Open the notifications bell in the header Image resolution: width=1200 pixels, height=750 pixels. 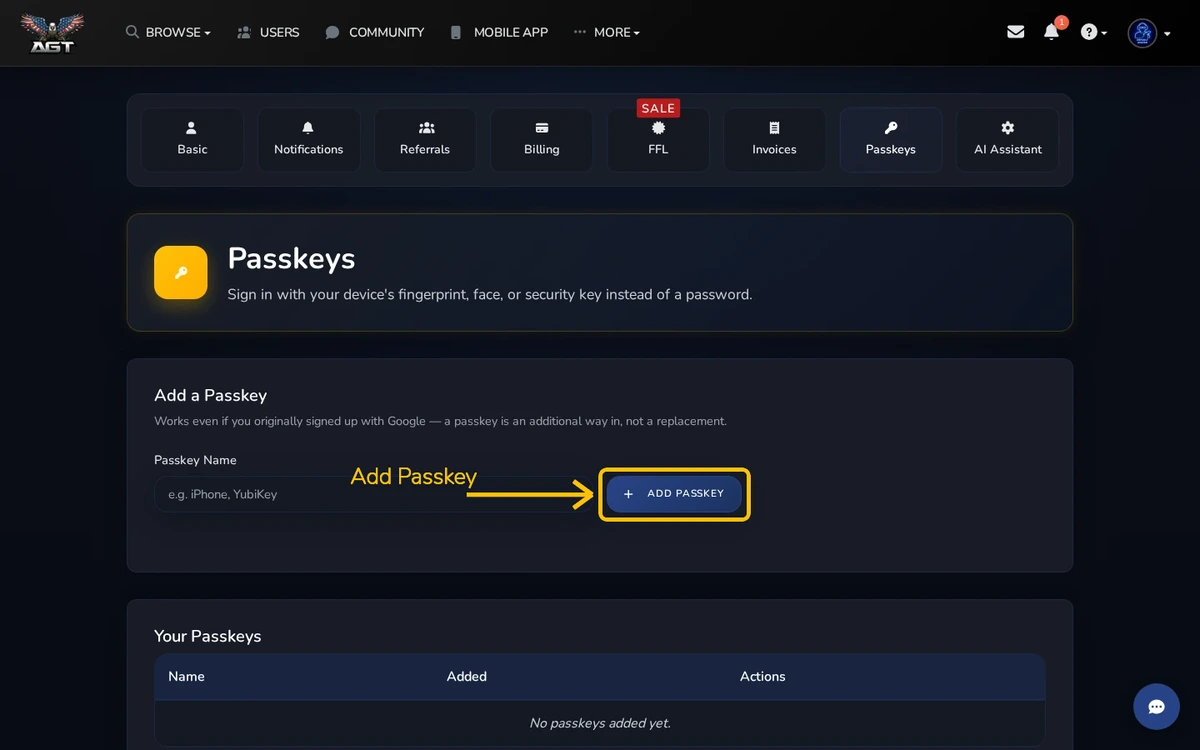tap(1051, 32)
